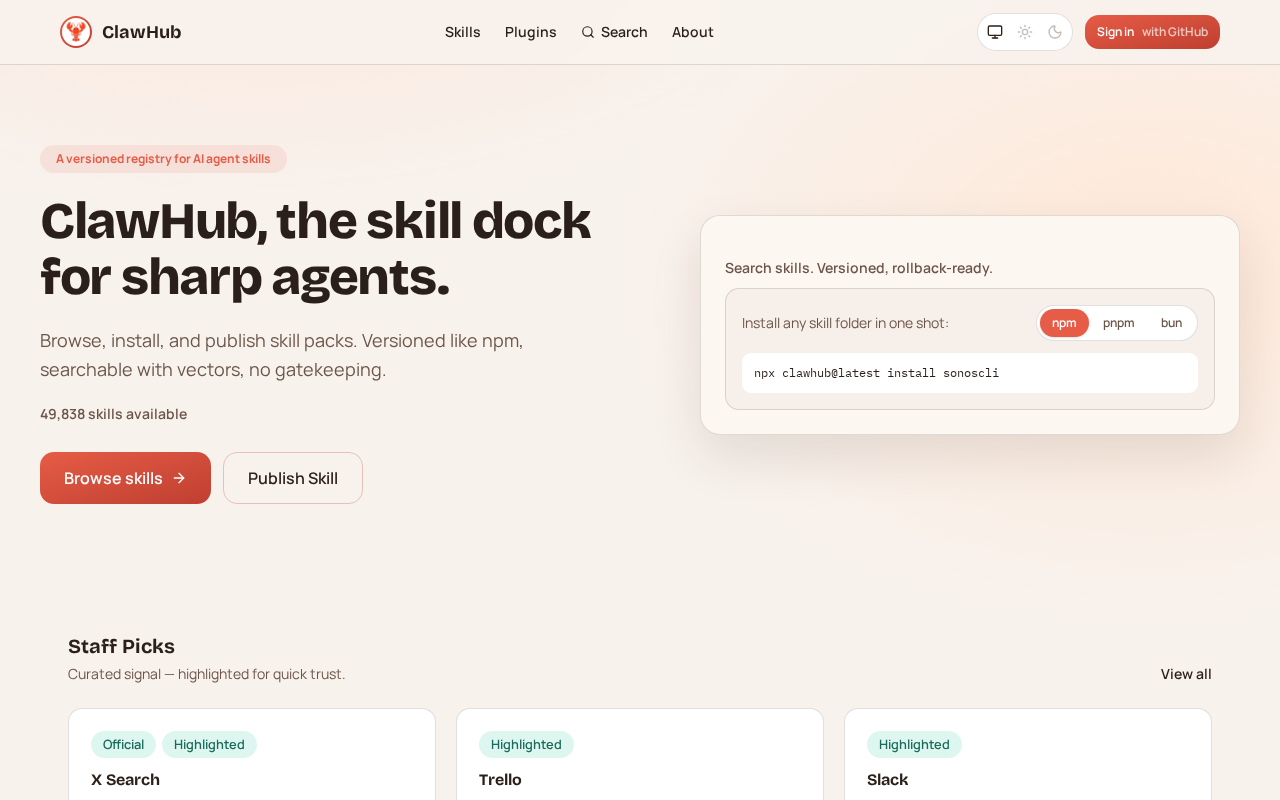Select light mode with the sun icon
1280x800 pixels.
[1024, 31]
